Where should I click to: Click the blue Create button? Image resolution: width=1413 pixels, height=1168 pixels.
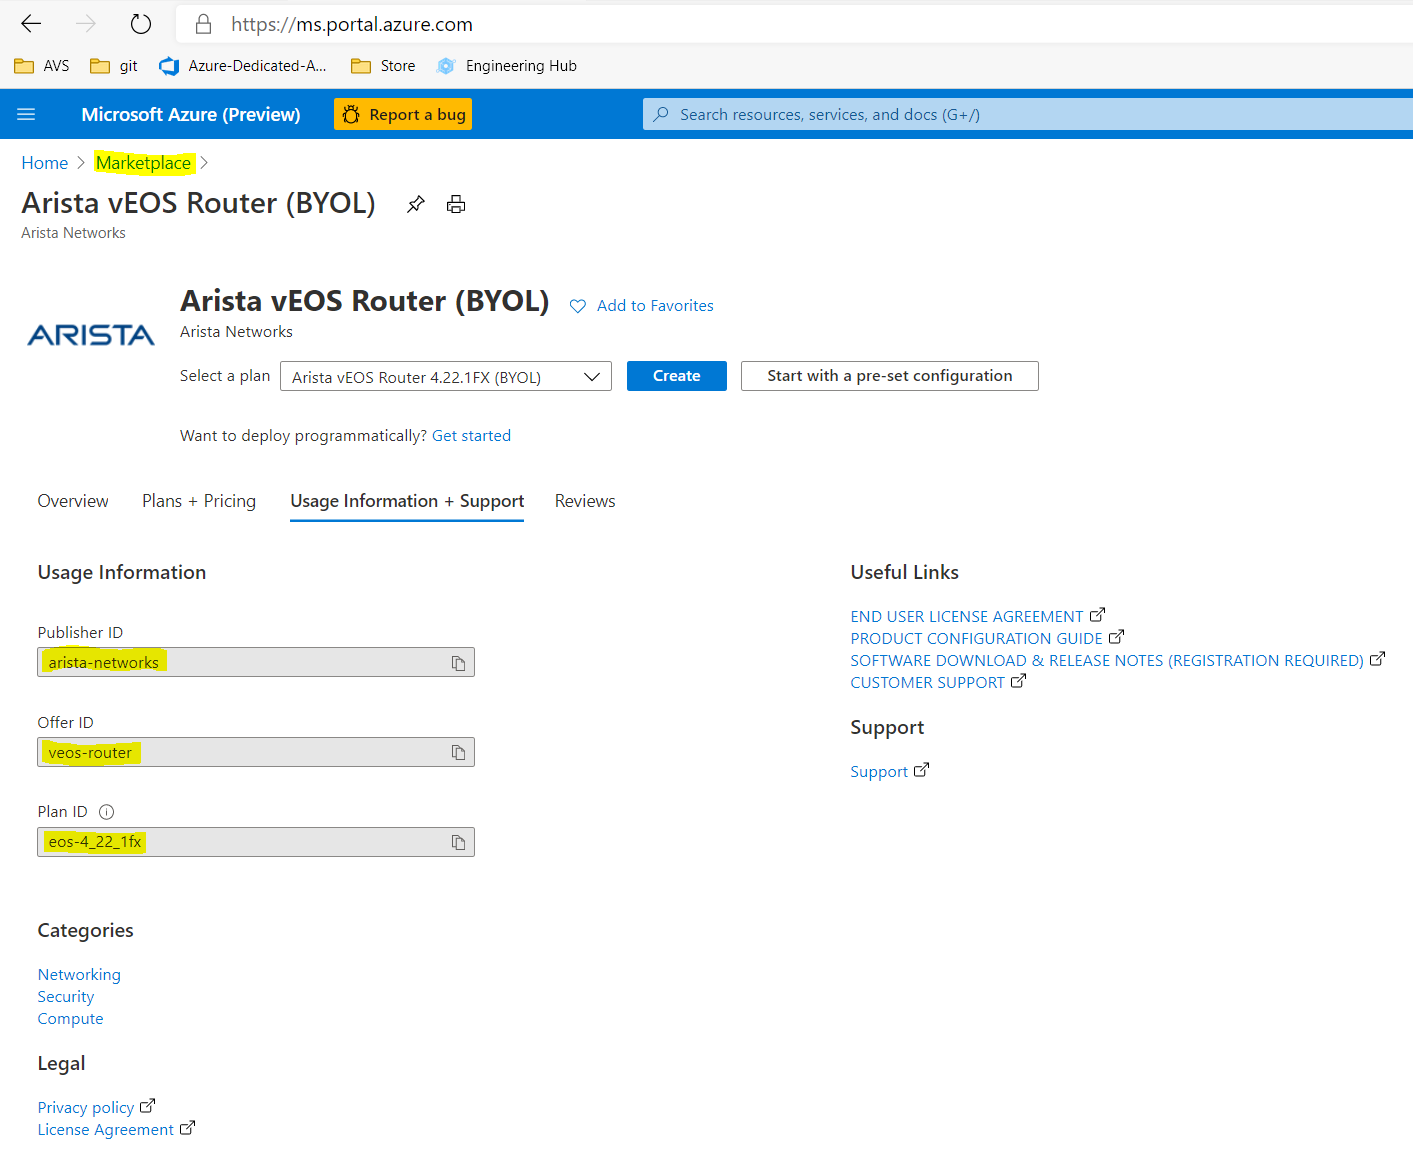point(677,376)
